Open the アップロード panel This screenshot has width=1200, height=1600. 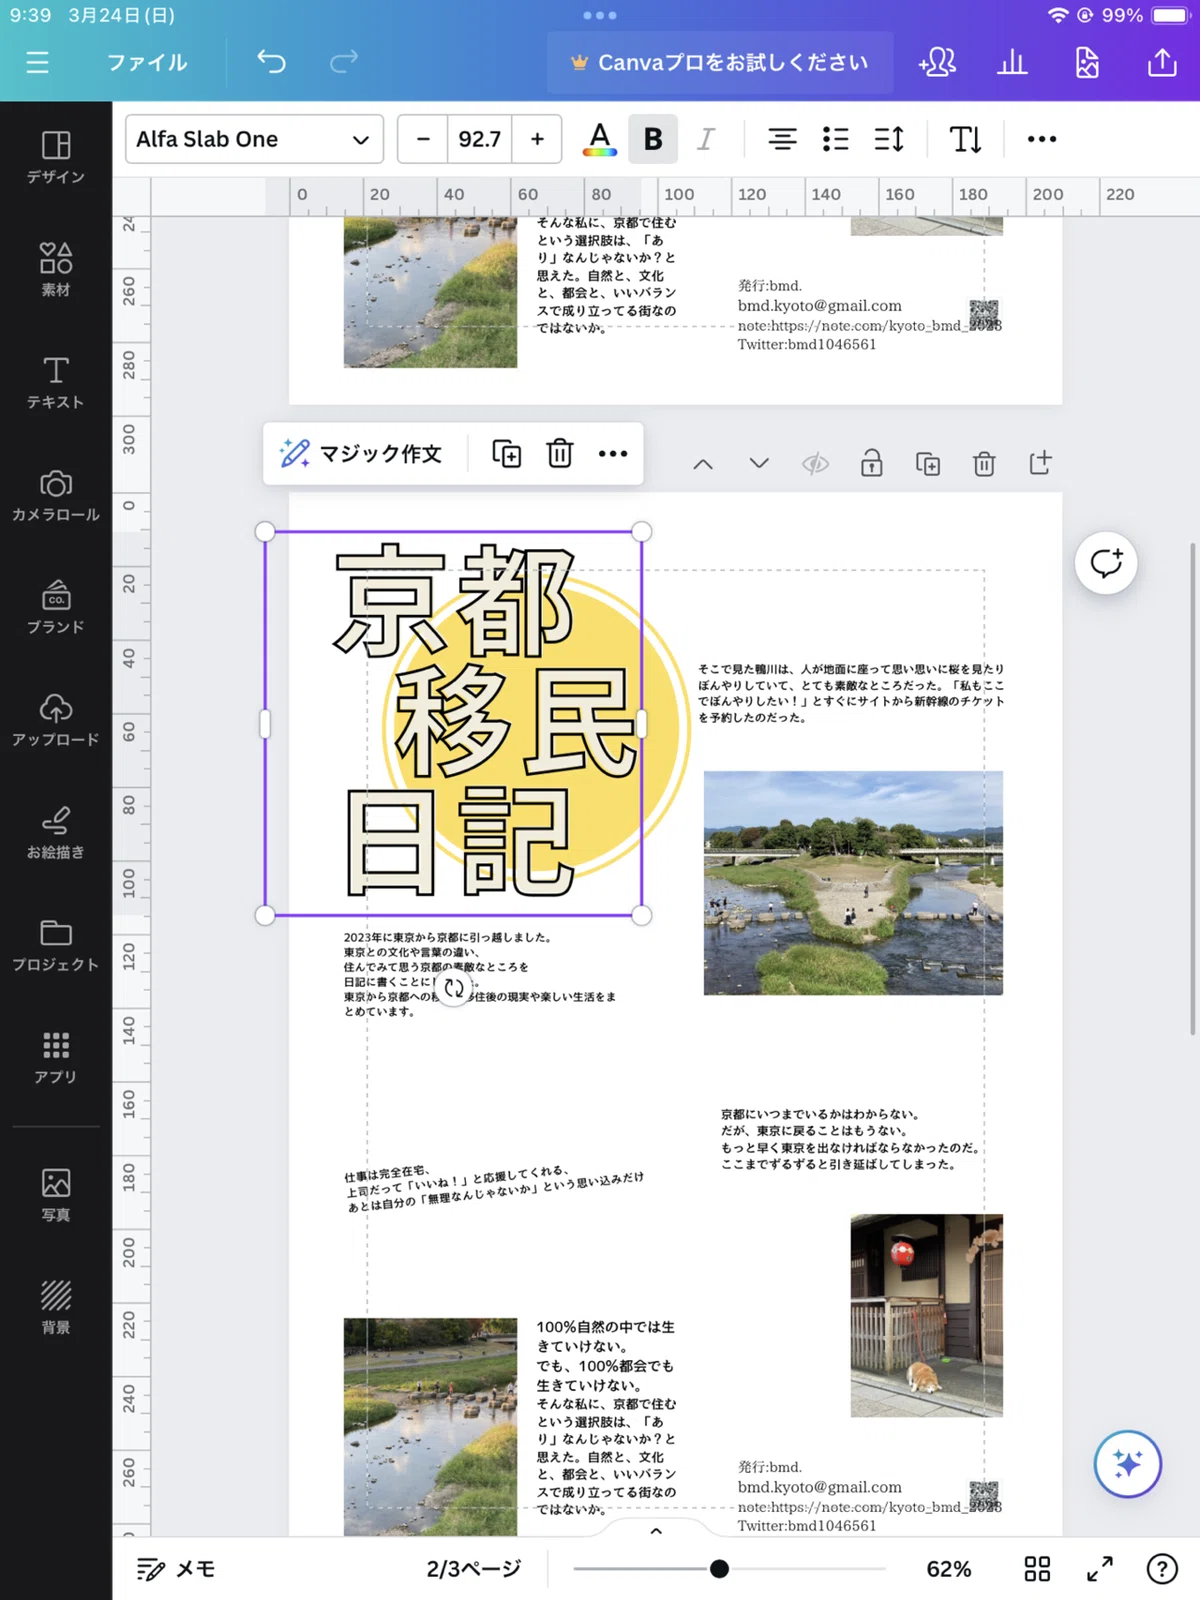[56, 720]
